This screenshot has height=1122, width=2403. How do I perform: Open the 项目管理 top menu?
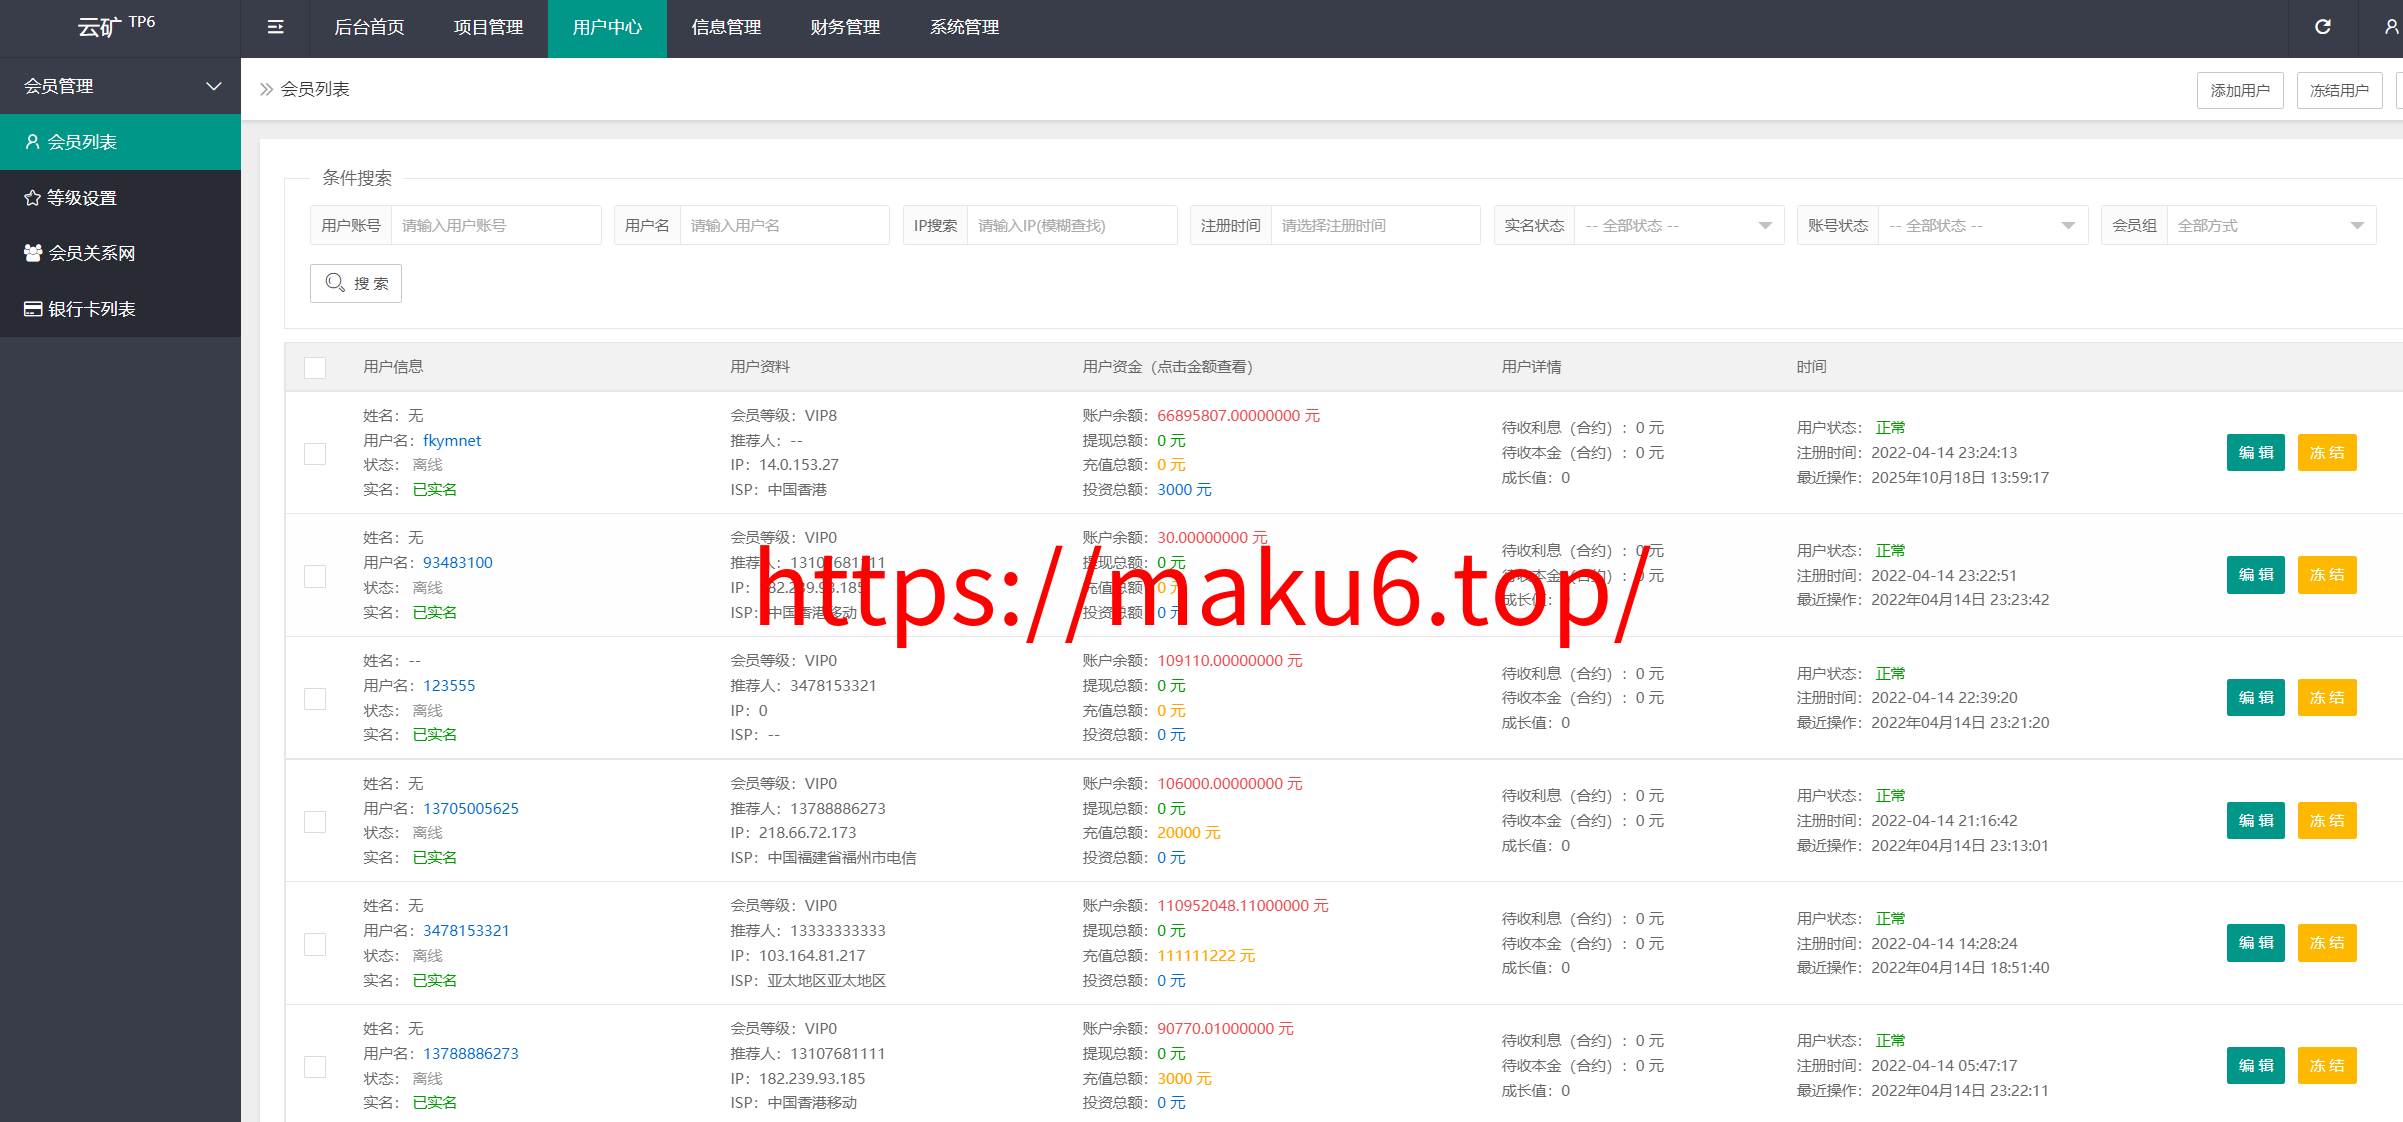click(488, 28)
